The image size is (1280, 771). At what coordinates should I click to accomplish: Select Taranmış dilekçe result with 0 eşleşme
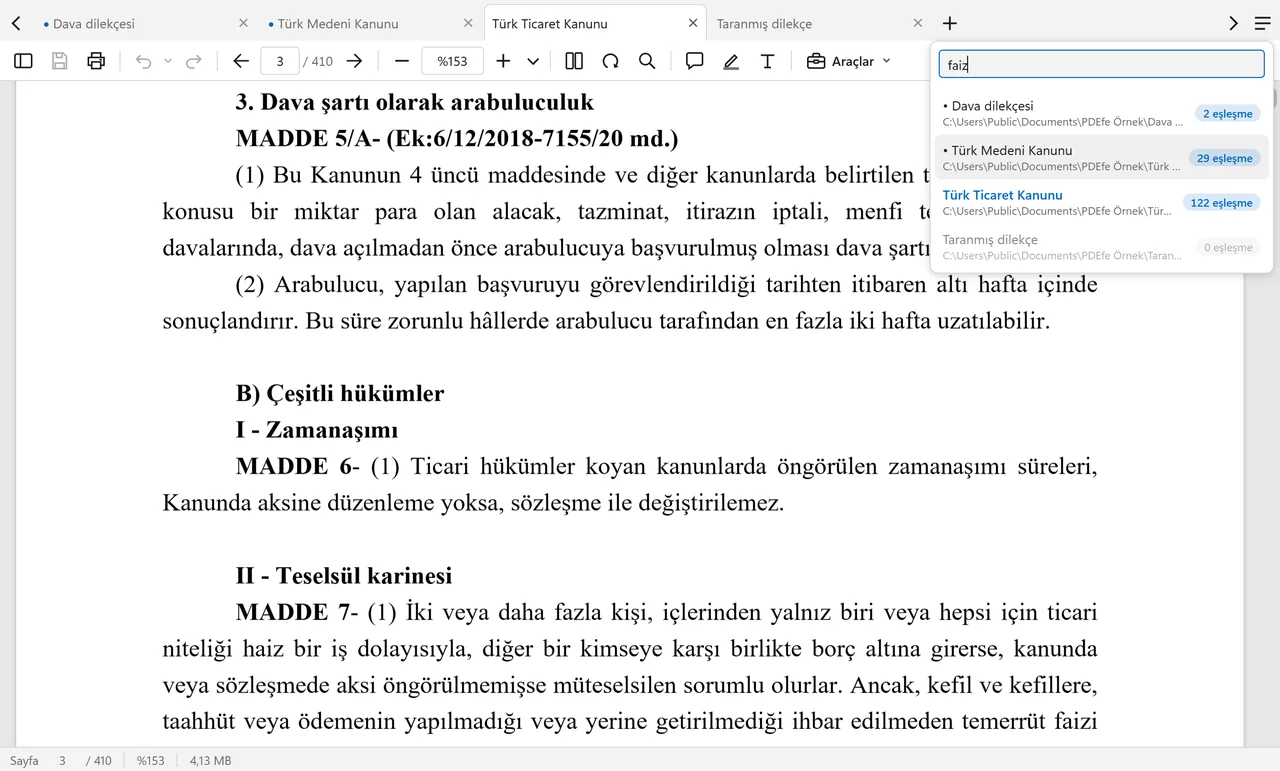1101,247
